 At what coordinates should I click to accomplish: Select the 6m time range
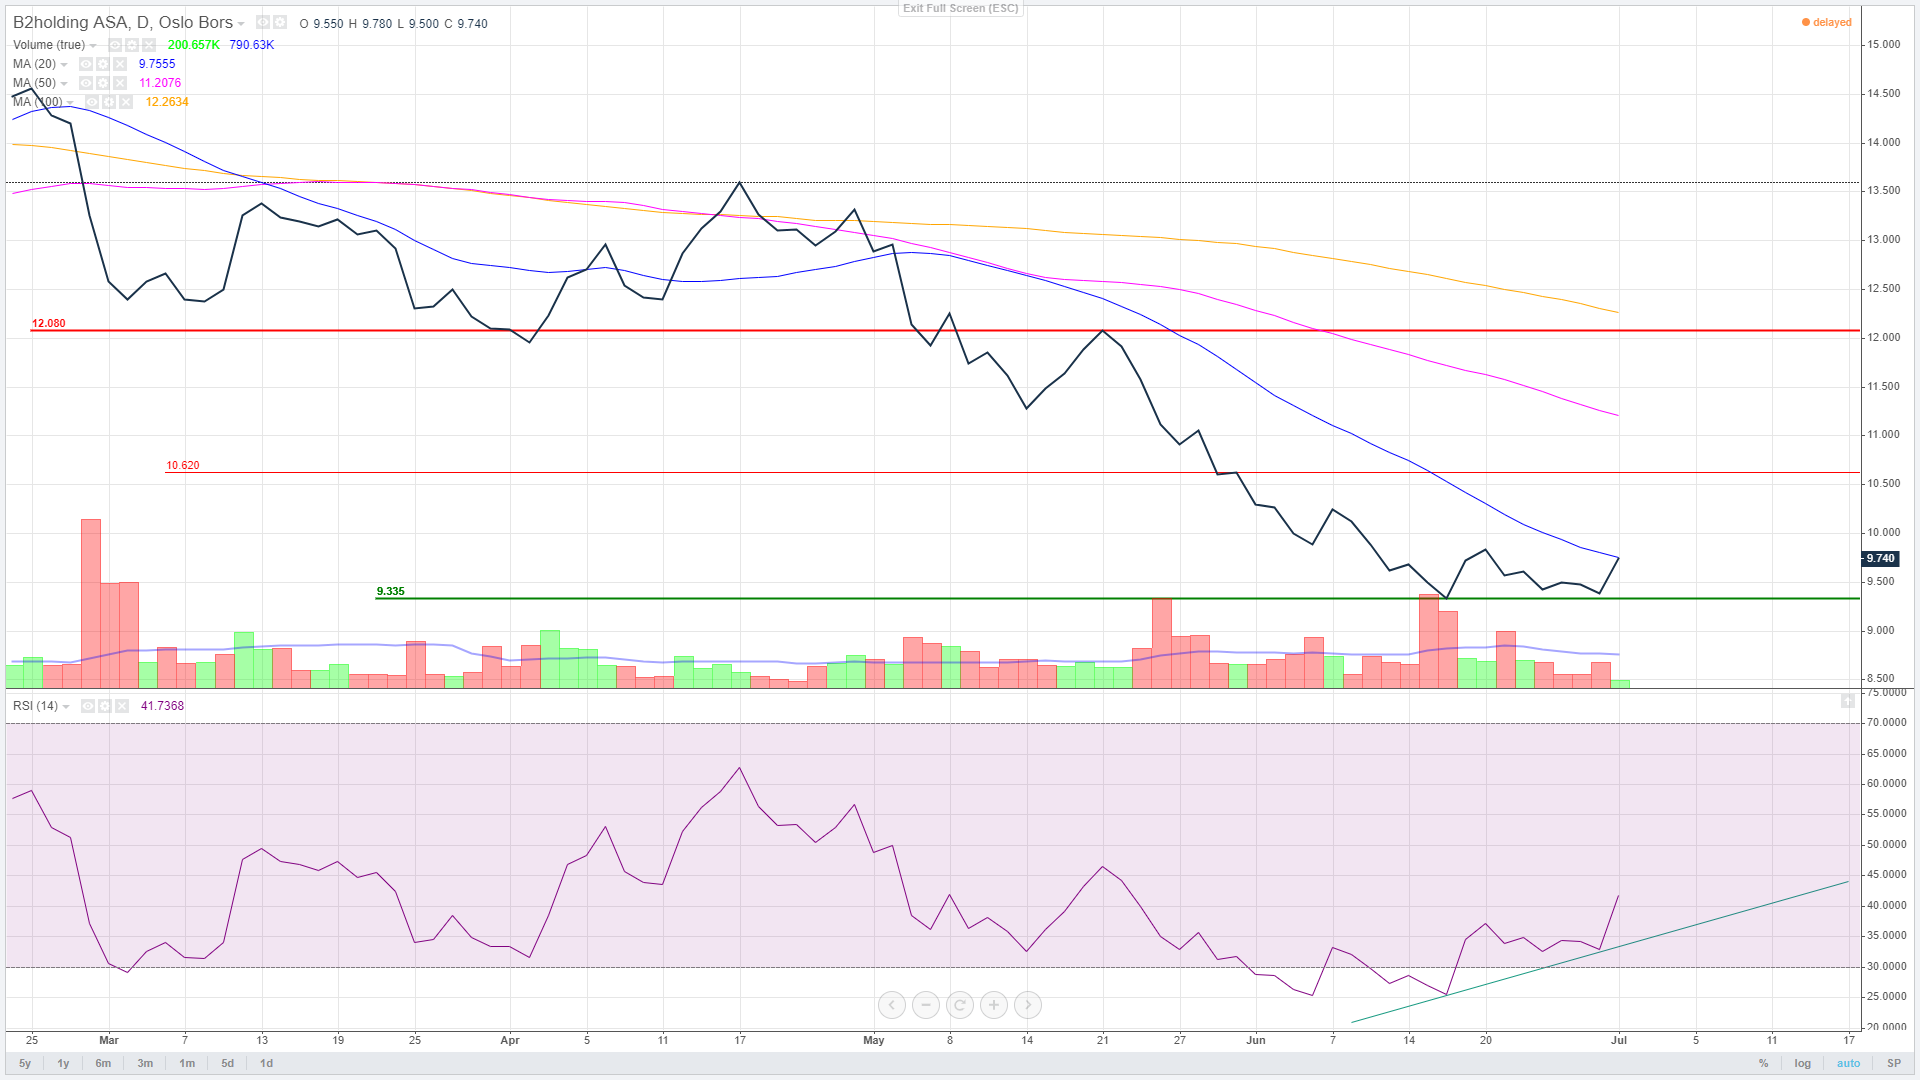point(103,1063)
